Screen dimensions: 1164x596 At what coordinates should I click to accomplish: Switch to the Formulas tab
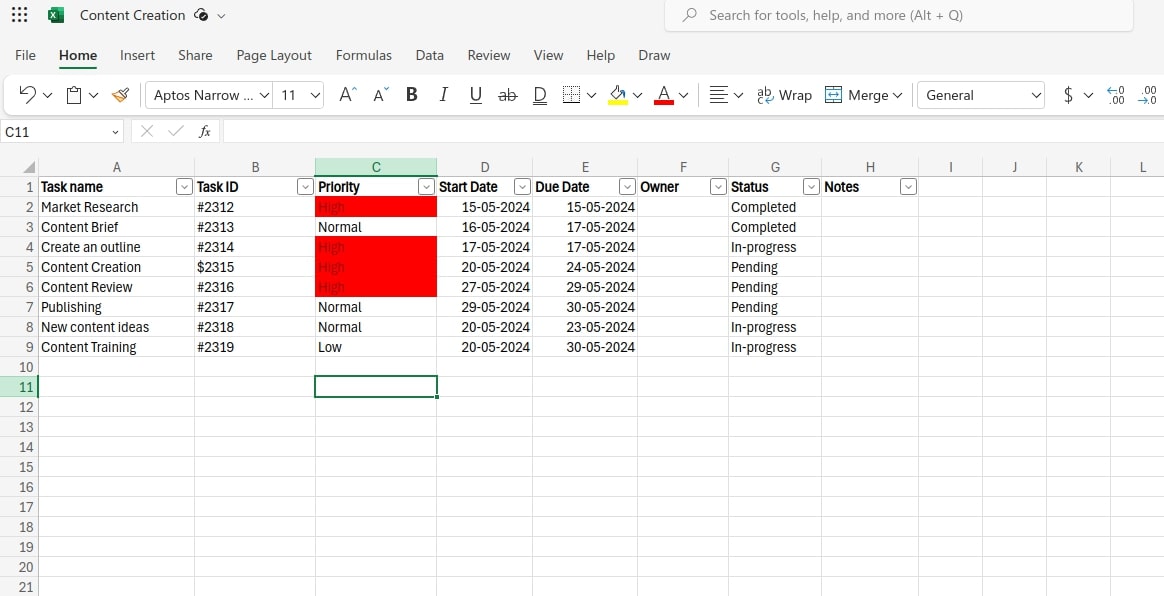tap(364, 55)
